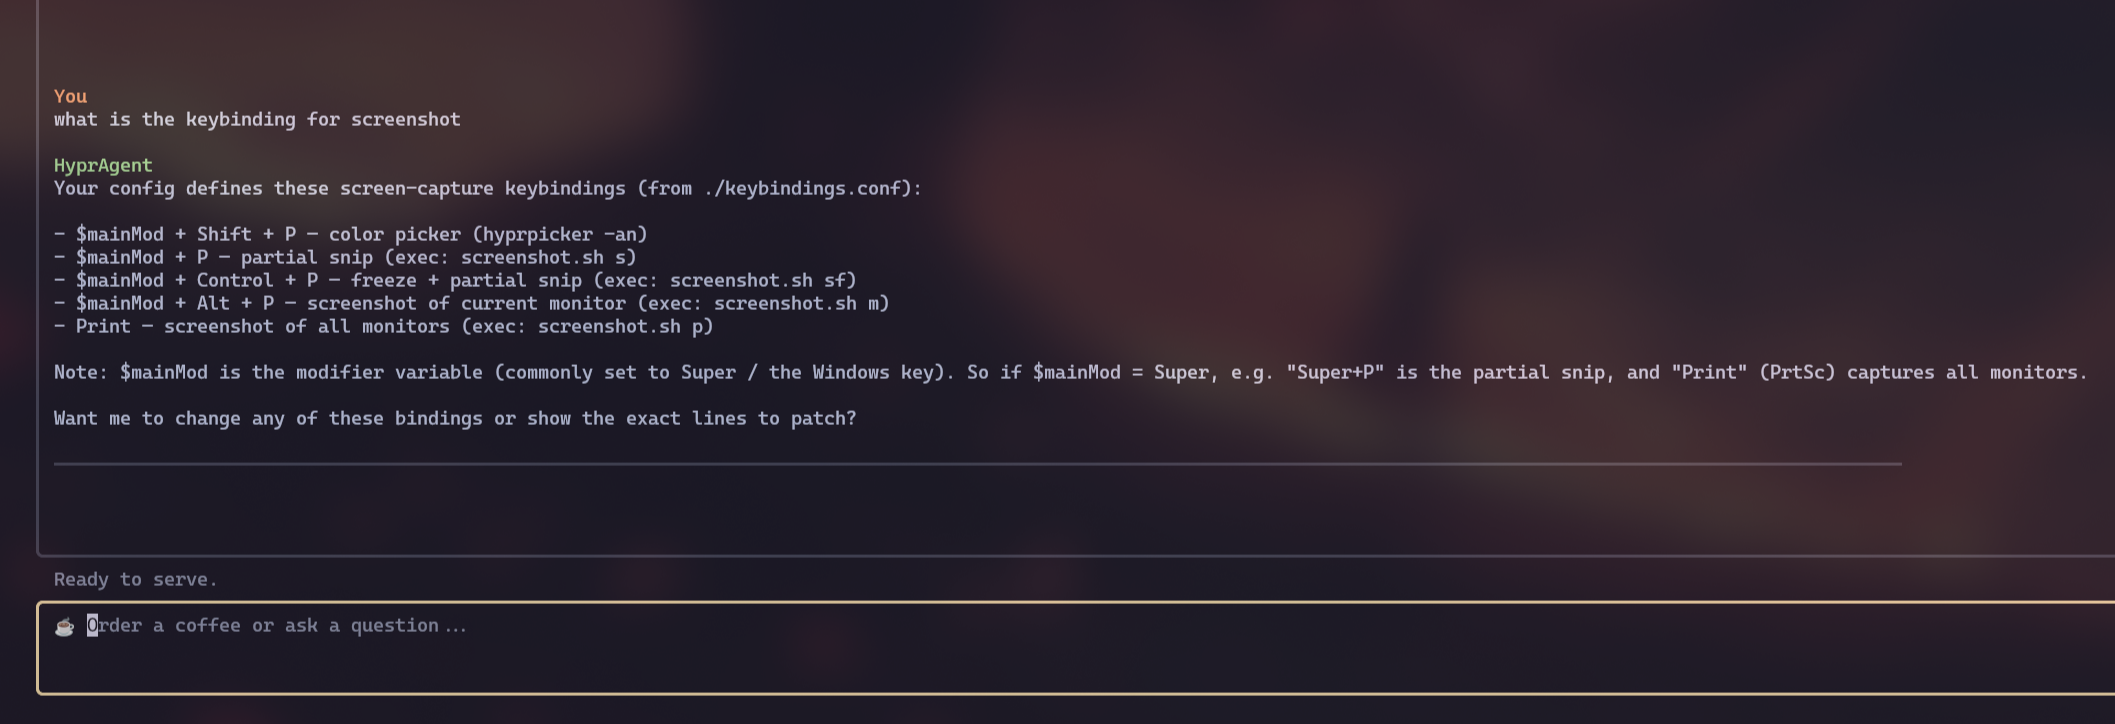Screen dimensions: 2115x724
Task: Select the freeze + partial snip line
Action: click(455, 280)
